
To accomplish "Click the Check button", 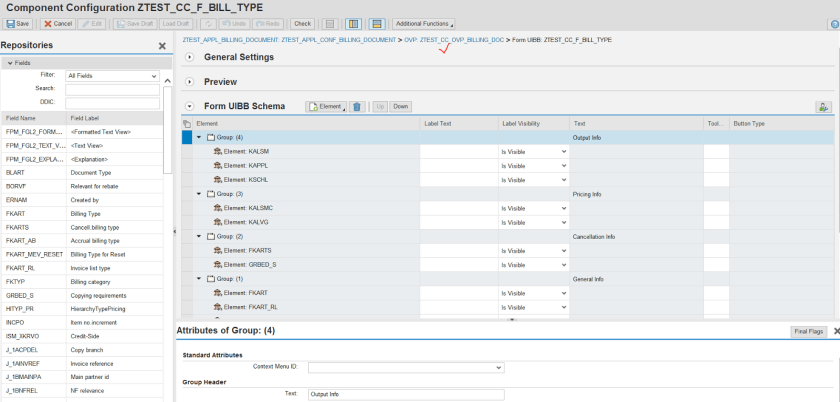I will pos(302,23).
